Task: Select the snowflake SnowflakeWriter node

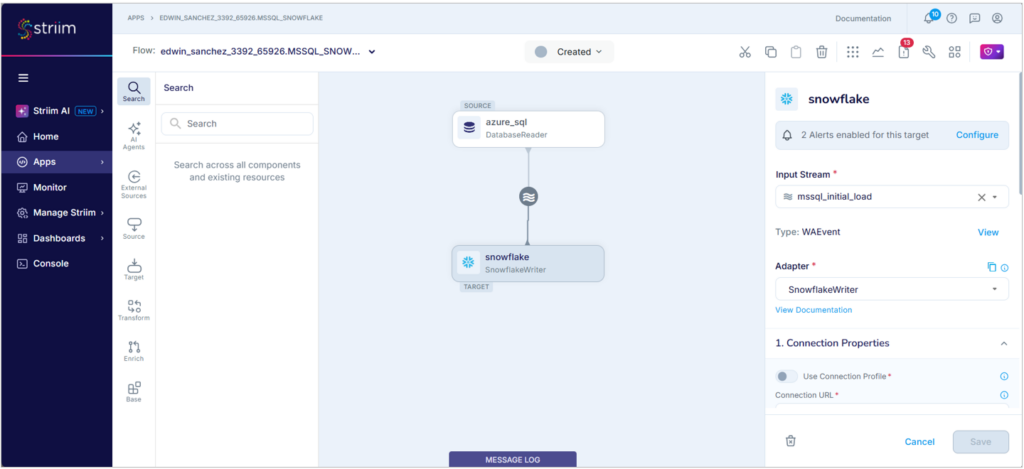Action: click(528, 263)
